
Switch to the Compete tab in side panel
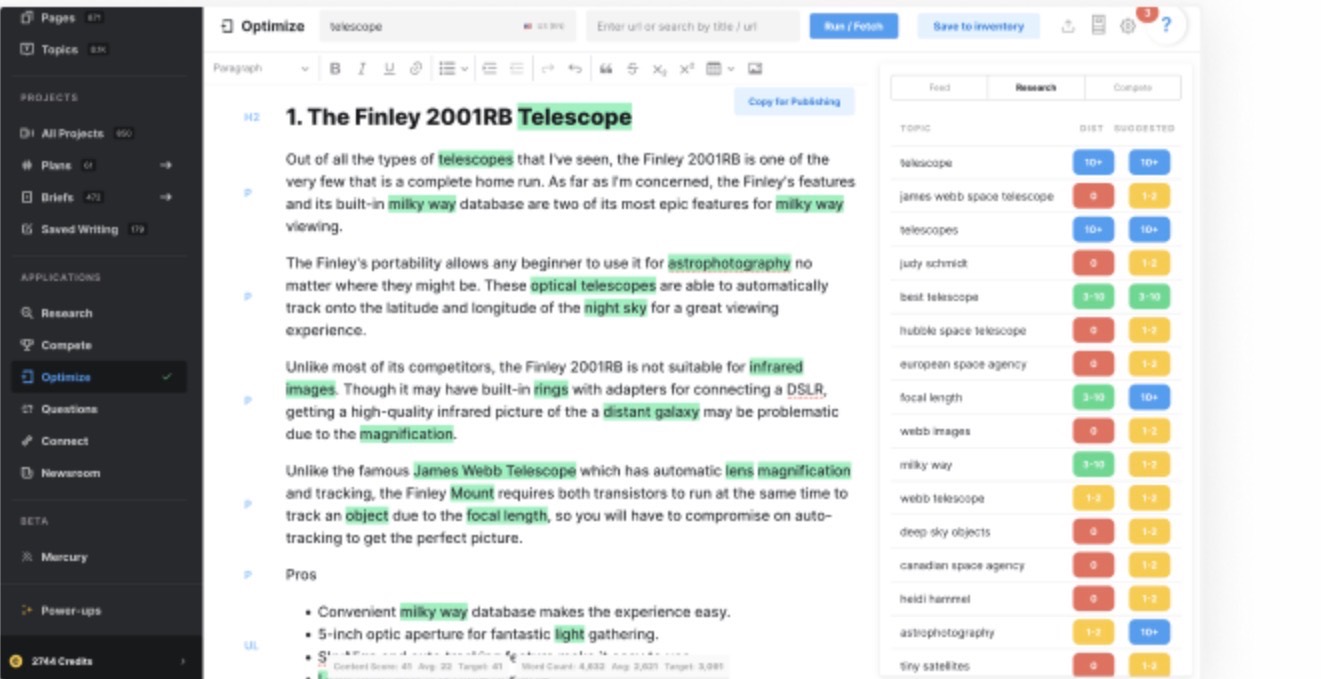click(x=1132, y=88)
